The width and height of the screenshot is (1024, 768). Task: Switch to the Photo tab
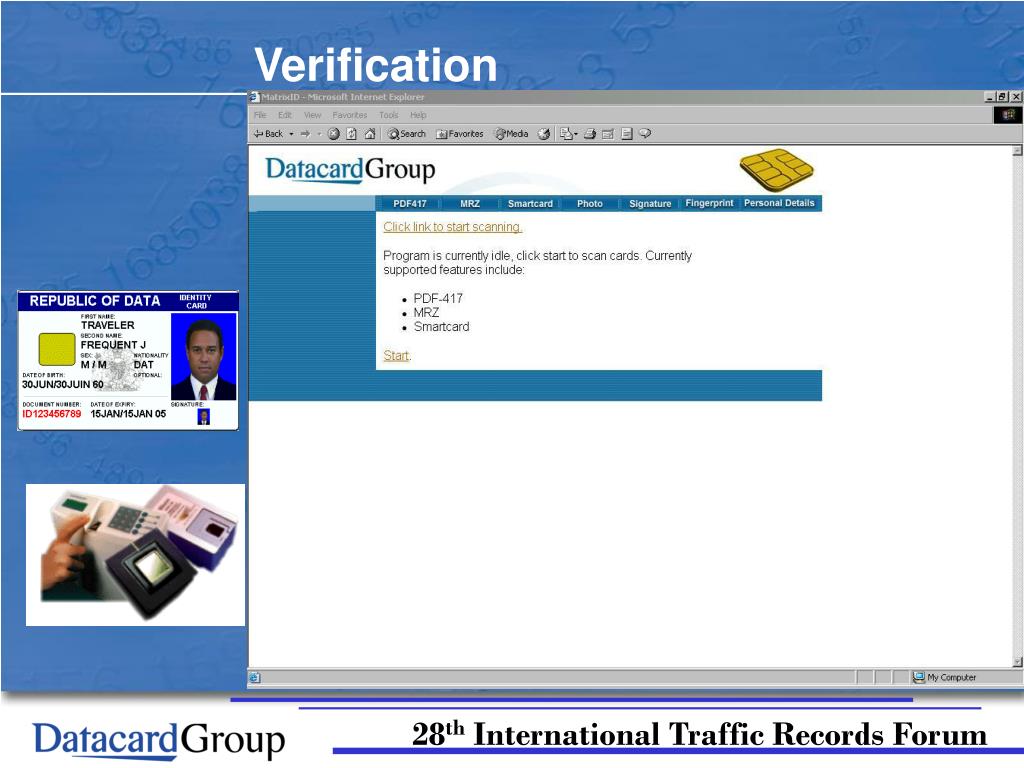click(590, 204)
